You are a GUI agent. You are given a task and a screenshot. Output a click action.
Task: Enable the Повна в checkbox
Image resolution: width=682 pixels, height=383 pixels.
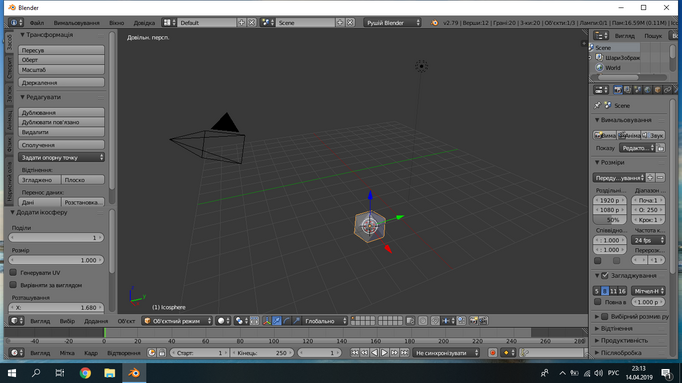(598, 301)
